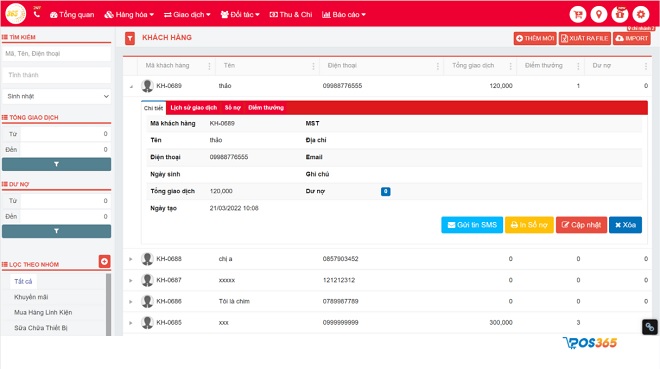Open the settings gear icon
The height and width of the screenshot is (369, 660).
641,14
